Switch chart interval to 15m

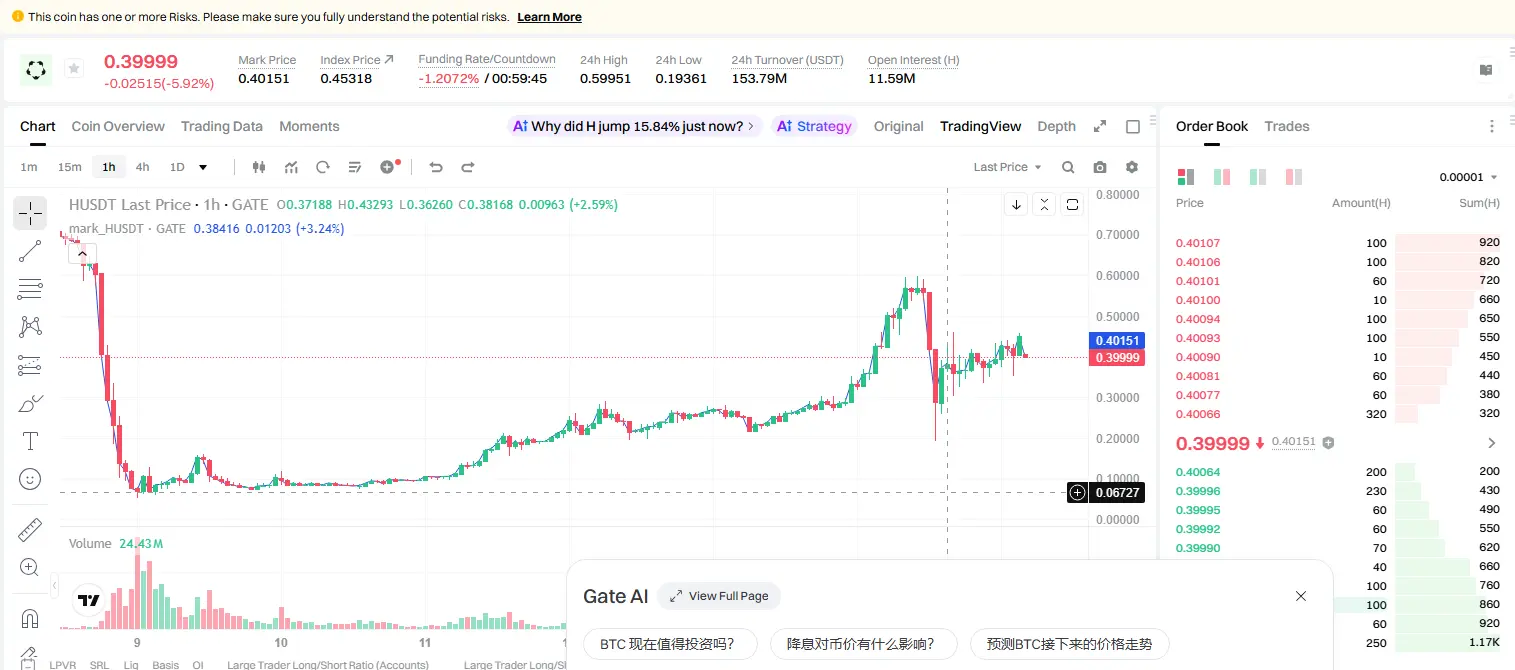[69, 167]
